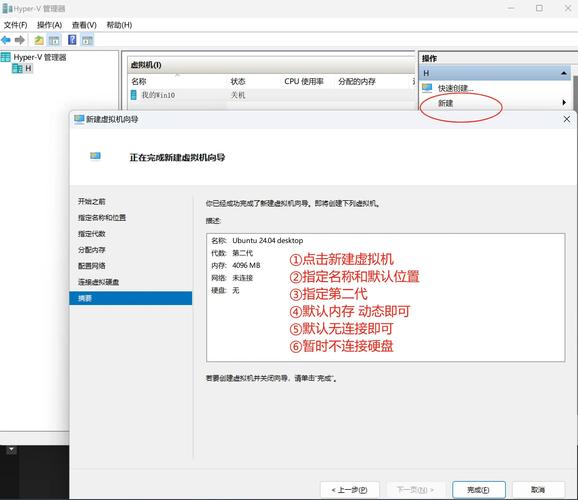
Task: Click the show/hide action pane icon
Action: (x=87, y=40)
